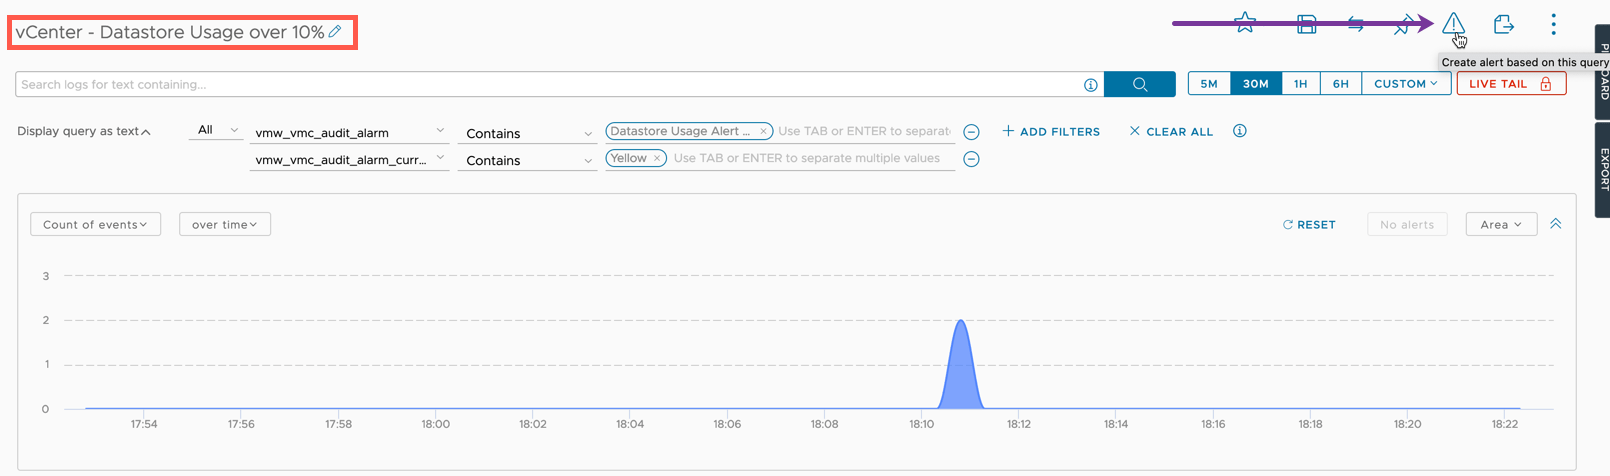Open the Custom time range dropdown
This screenshot has height=476, width=1610.
[1406, 84]
